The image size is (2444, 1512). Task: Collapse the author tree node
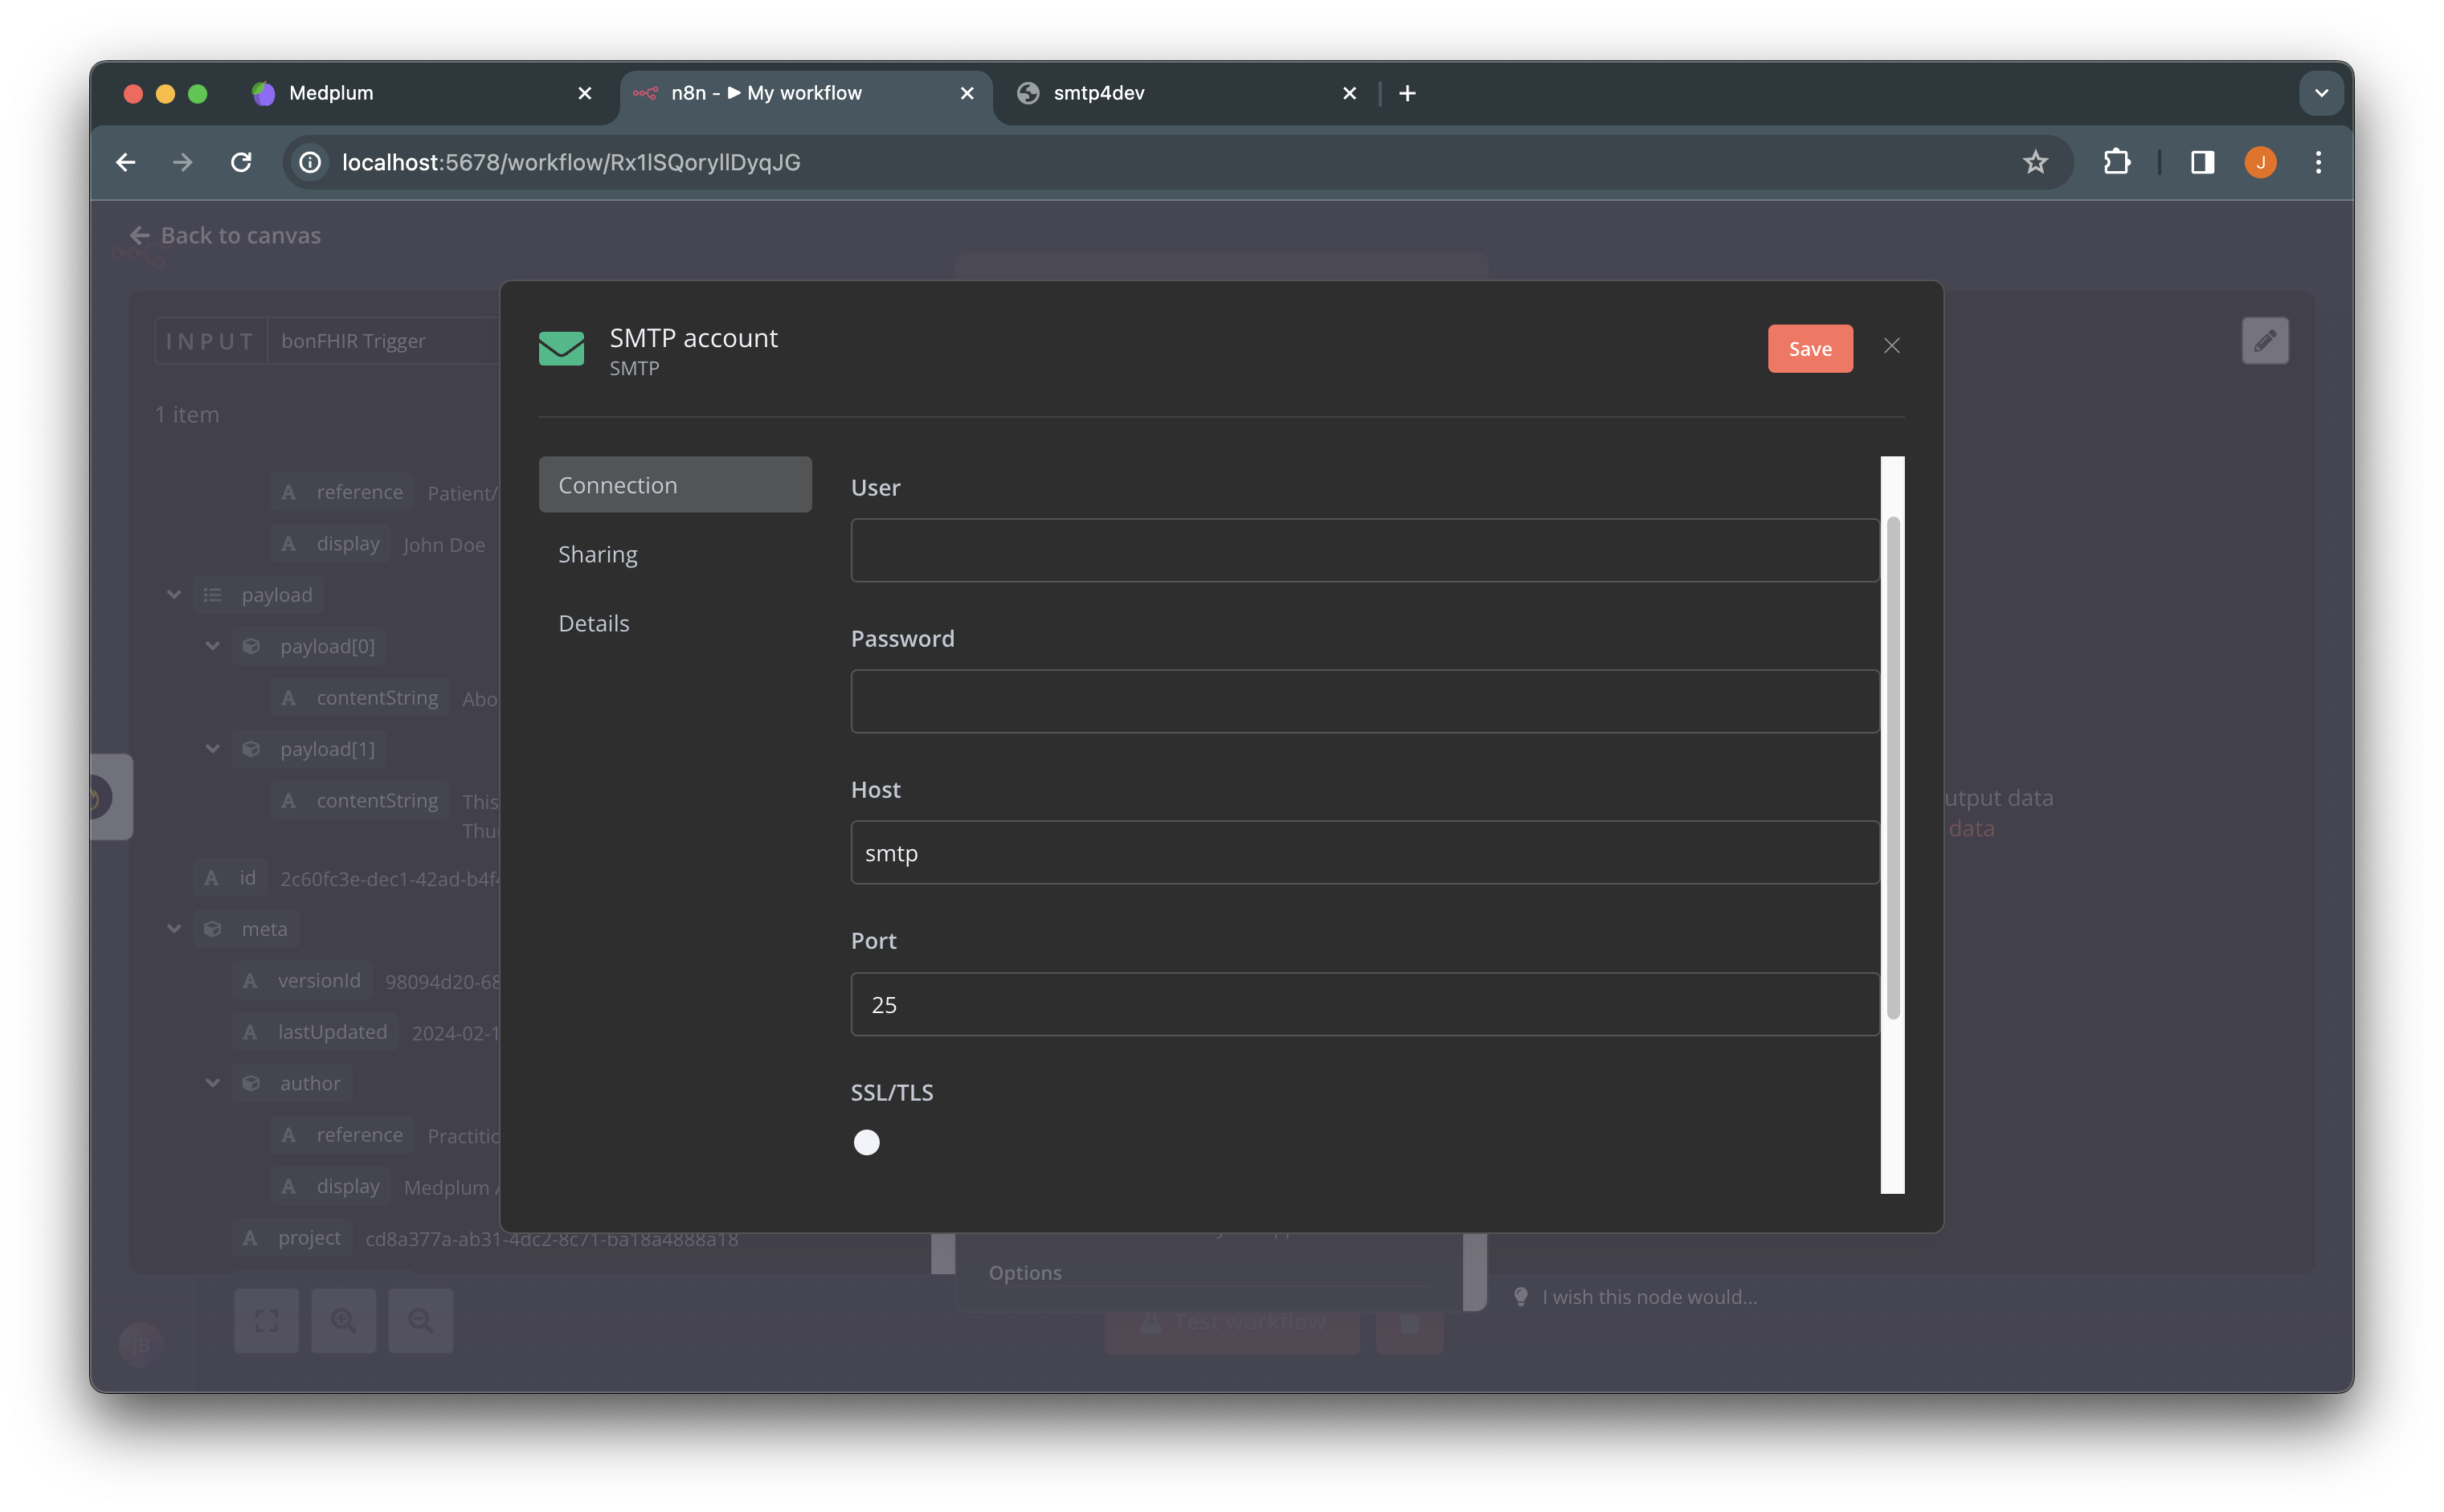click(213, 1083)
